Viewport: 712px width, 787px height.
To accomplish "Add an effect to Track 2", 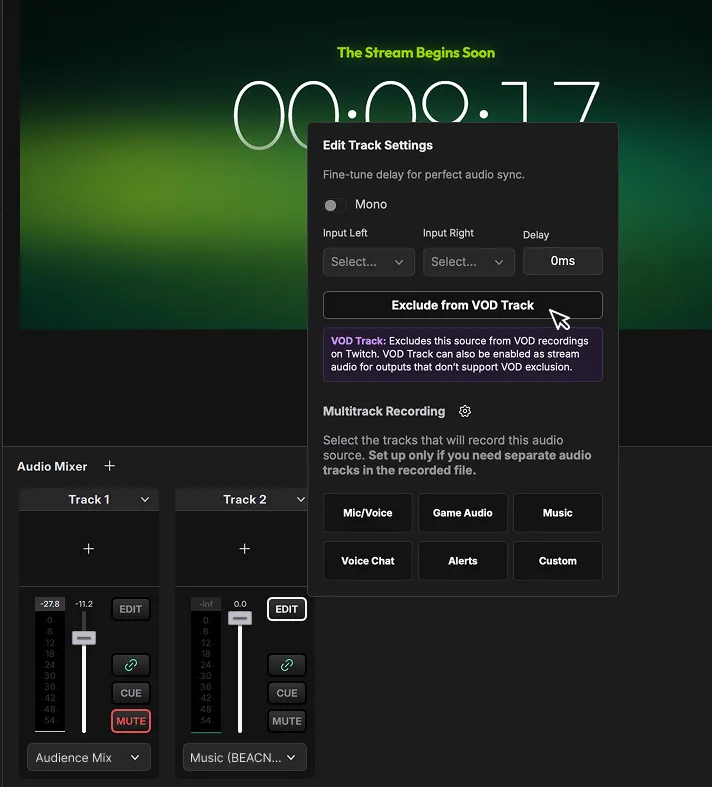I will click(x=244, y=549).
